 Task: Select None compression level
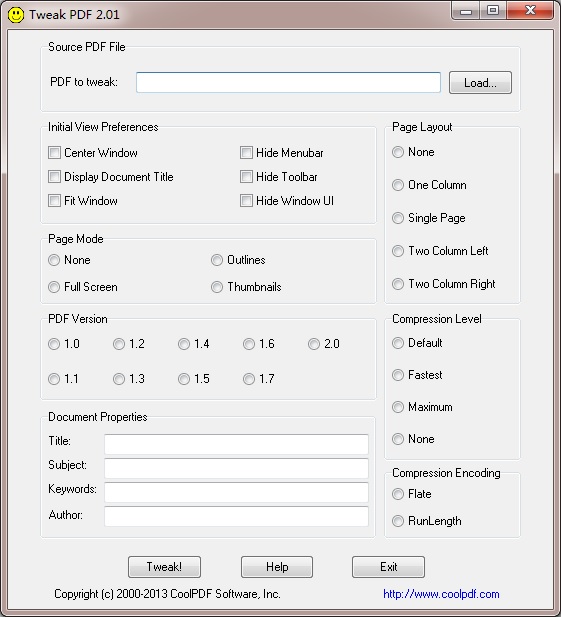[x=398, y=438]
